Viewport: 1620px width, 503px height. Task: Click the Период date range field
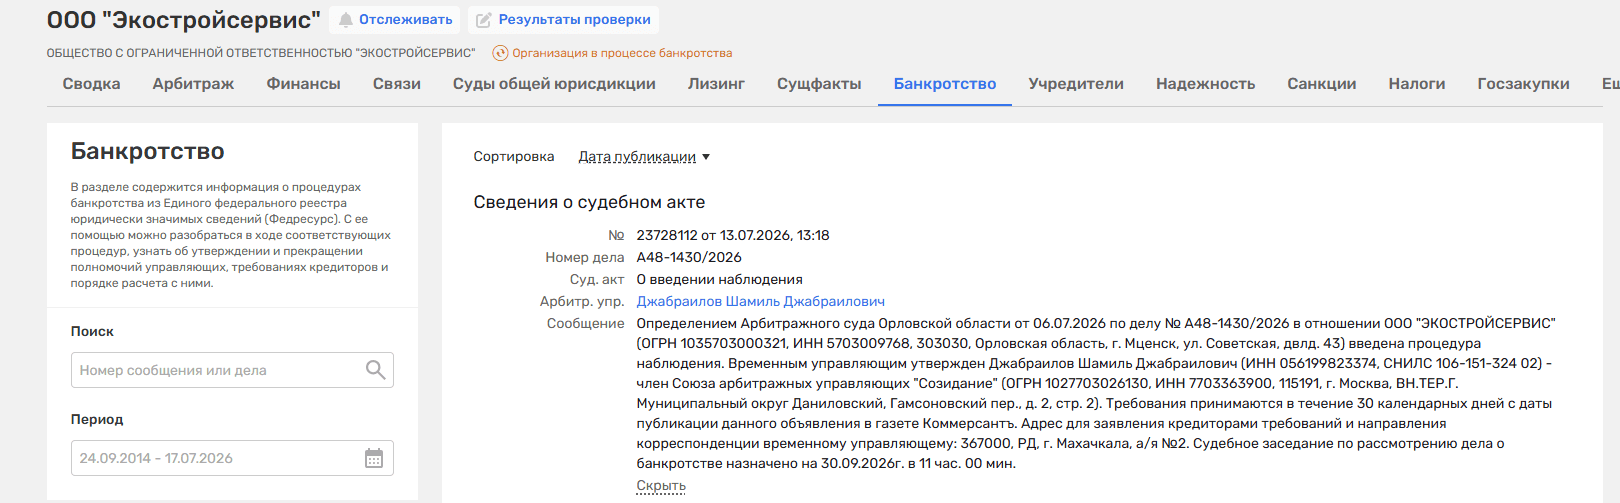(232, 458)
